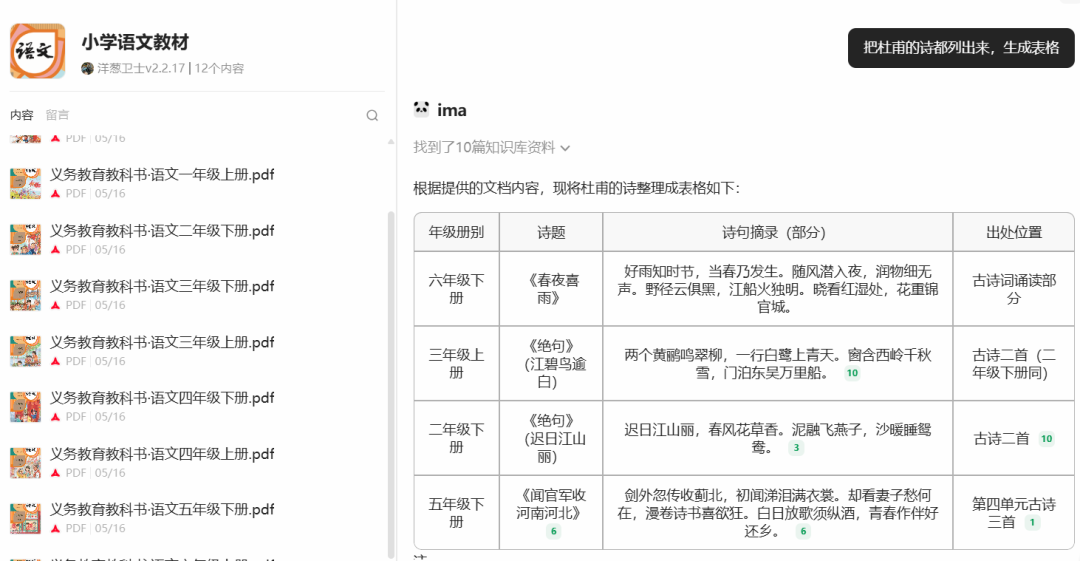Click PDF icon under 语文三年级下册.pdf
The width and height of the screenshot is (1080, 561).
click(x=56, y=305)
